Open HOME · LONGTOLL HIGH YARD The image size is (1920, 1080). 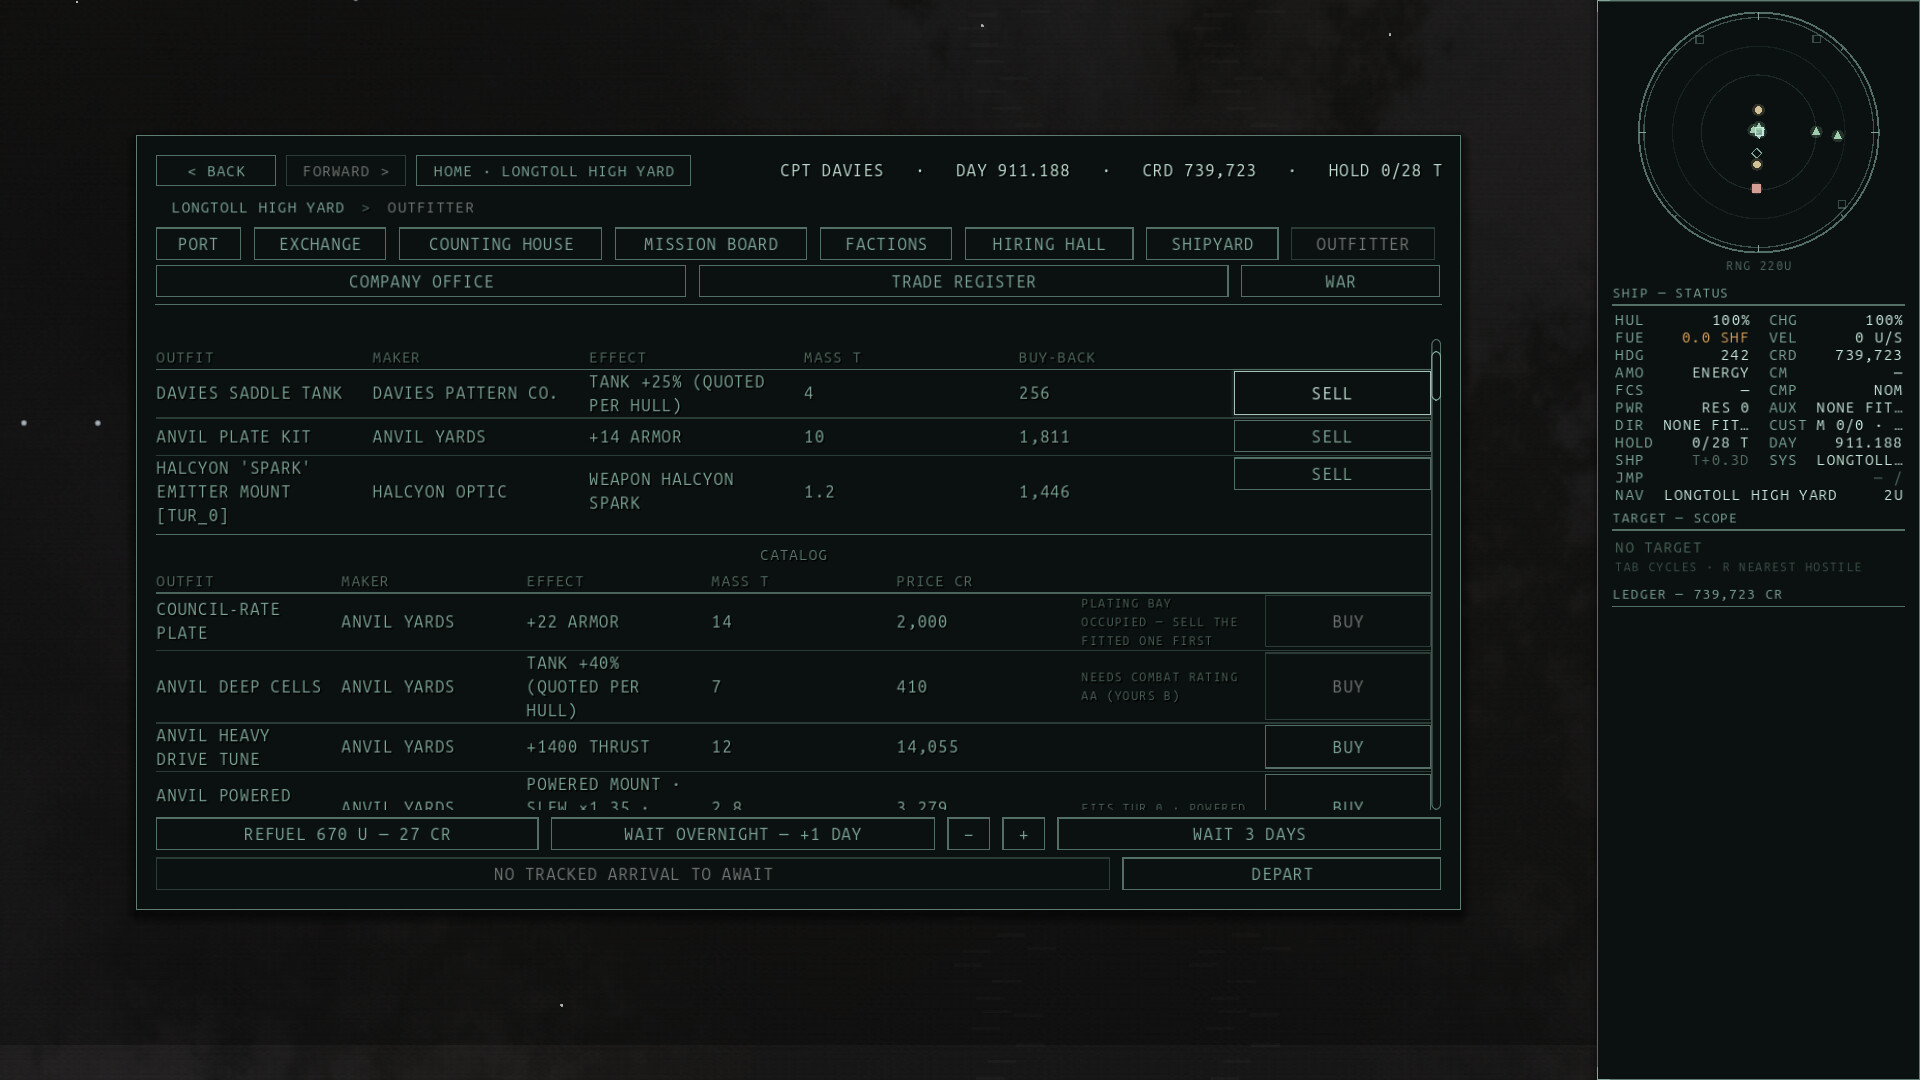tap(553, 171)
